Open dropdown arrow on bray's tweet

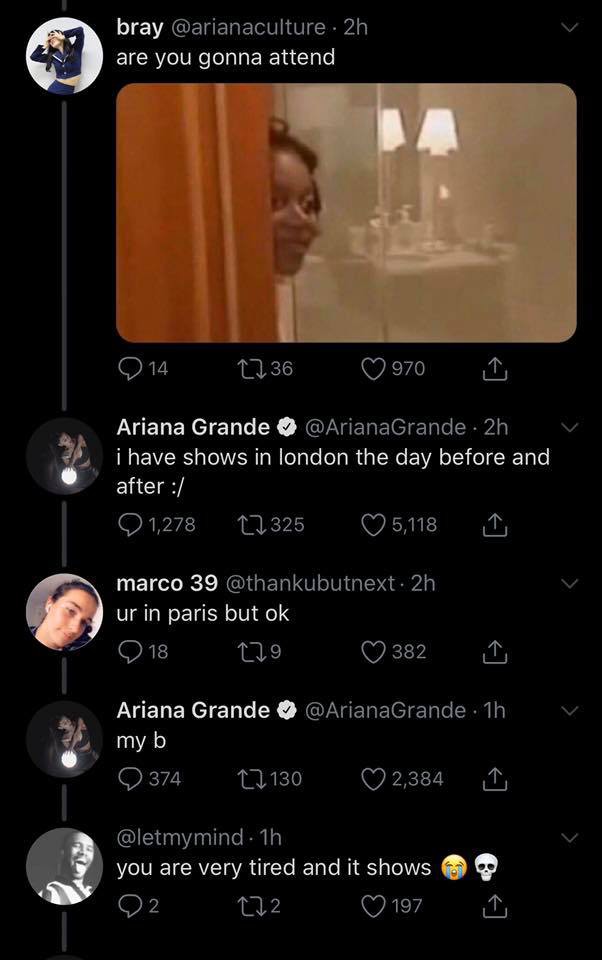tap(570, 28)
